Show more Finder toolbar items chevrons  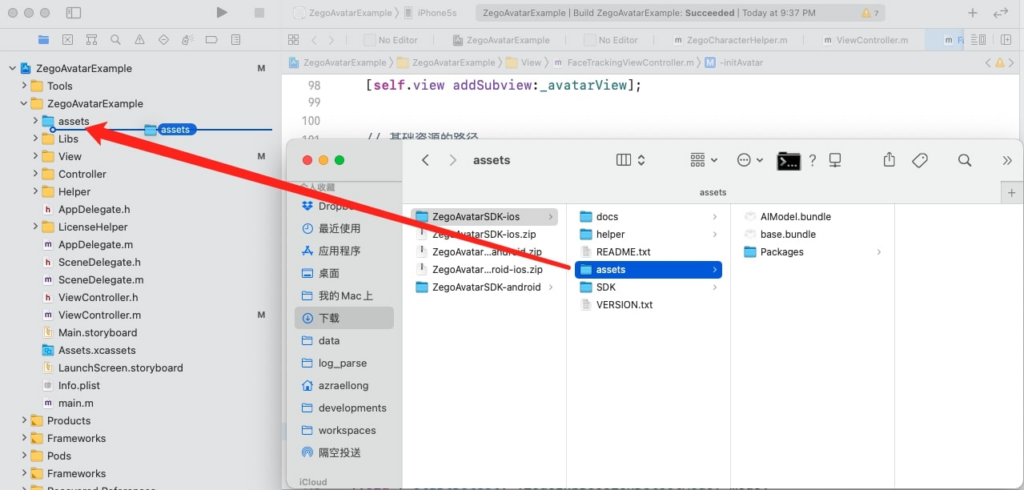click(1007, 160)
